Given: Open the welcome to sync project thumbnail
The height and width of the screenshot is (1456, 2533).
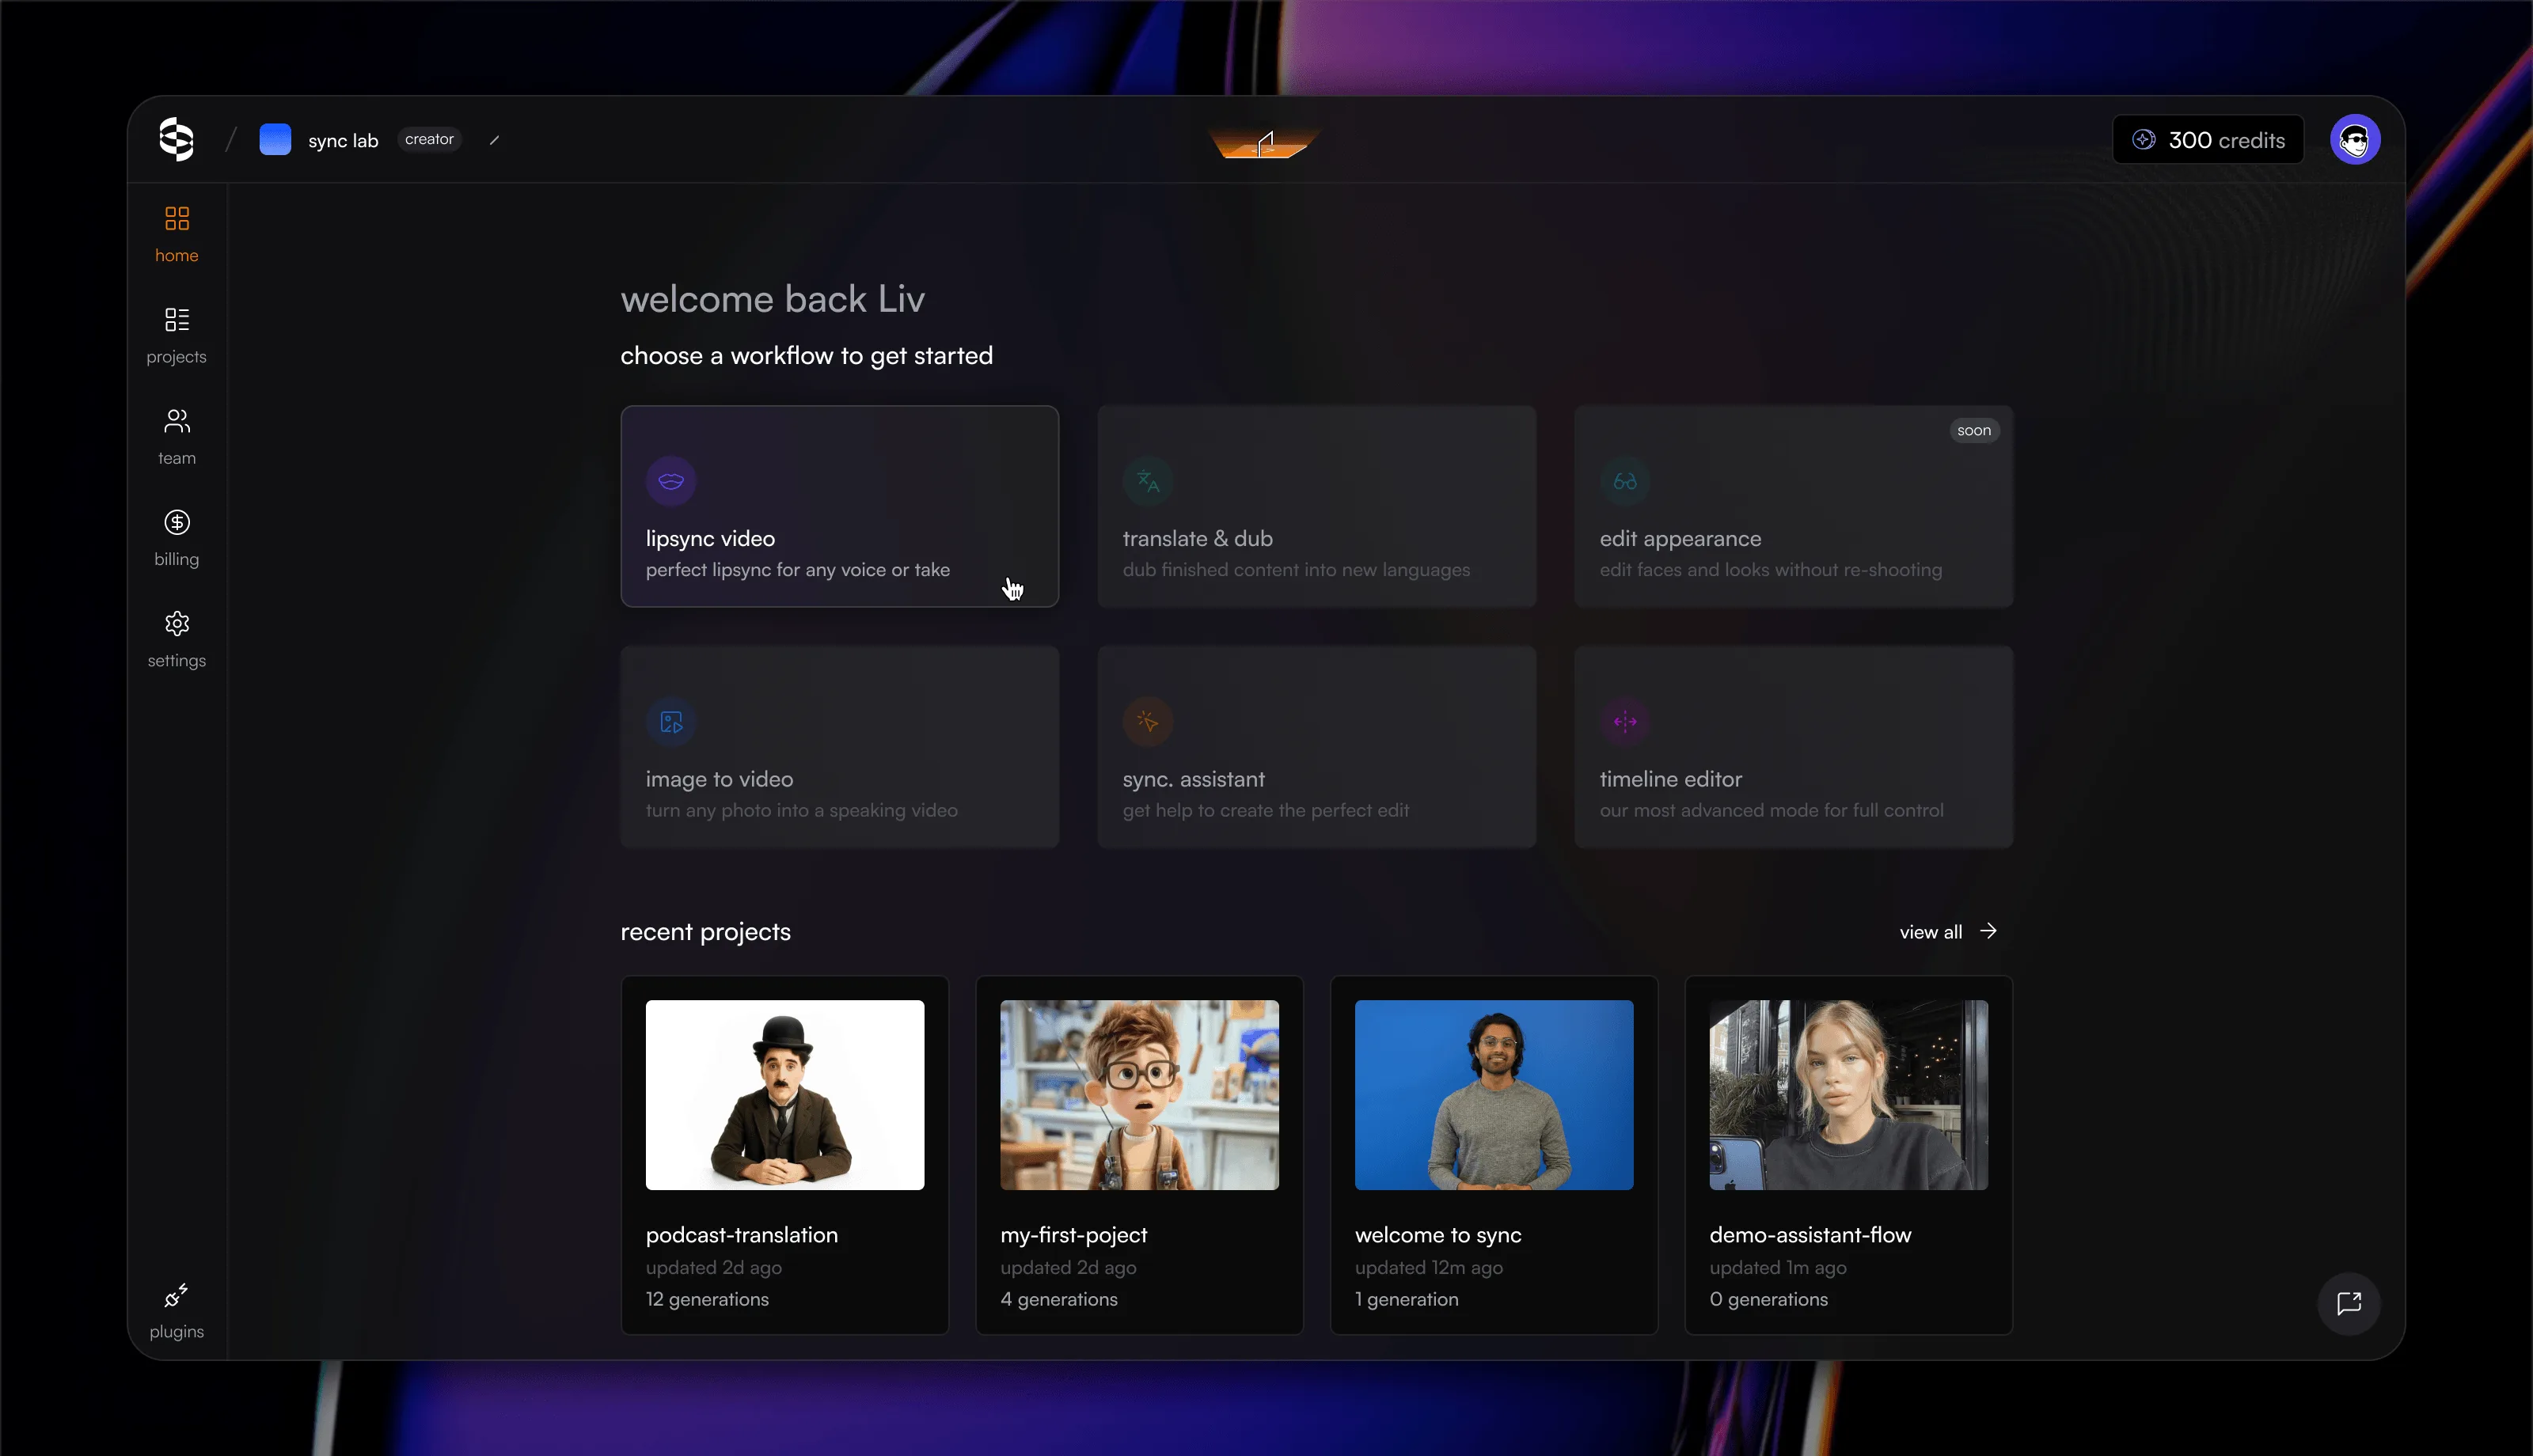Looking at the screenshot, I should [1494, 1095].
